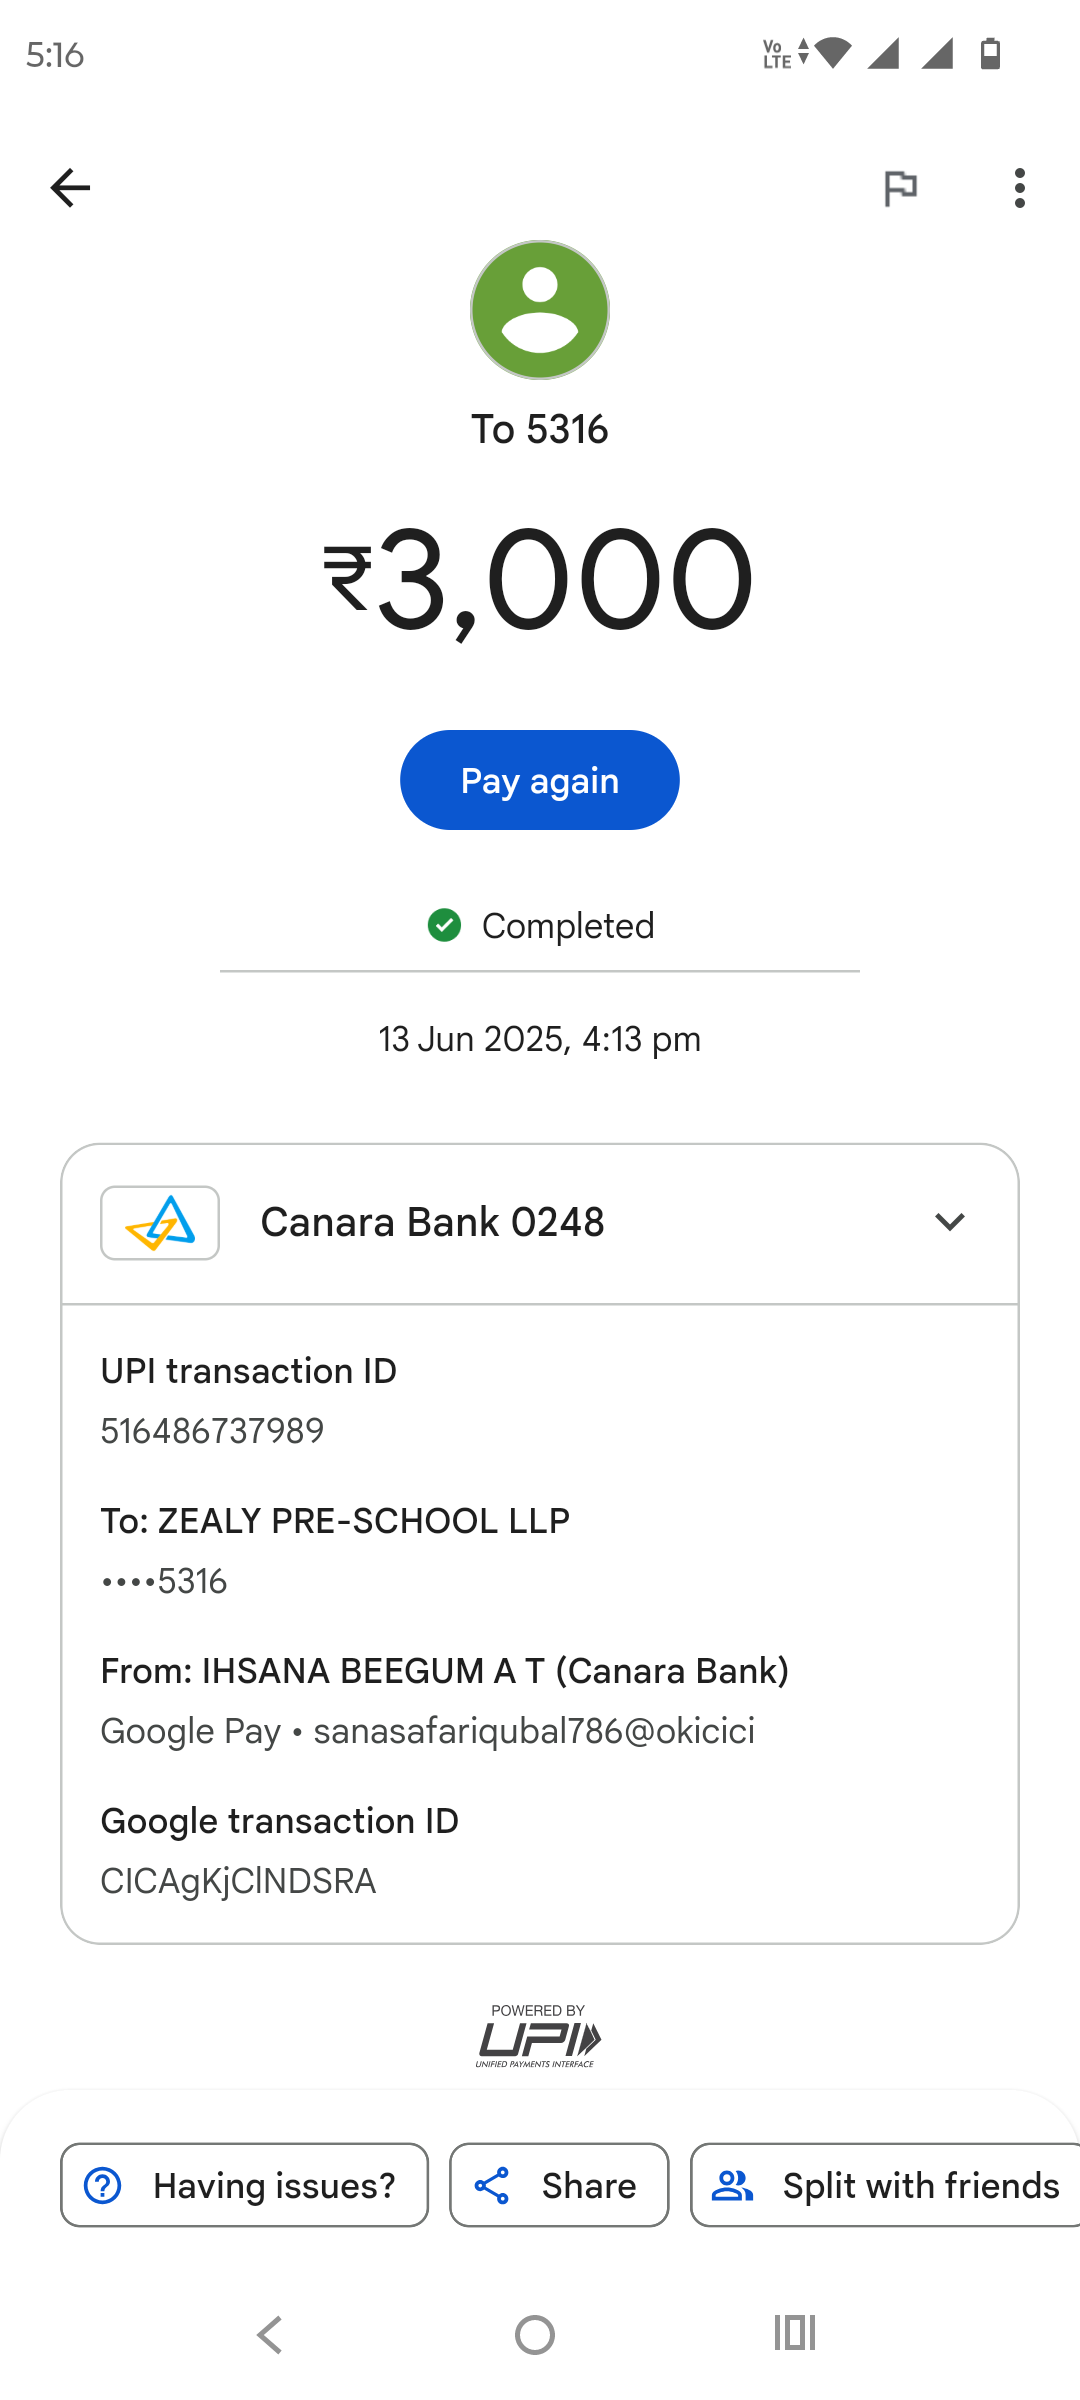Tap the green Completed checkmark icon
This screenshot has height=2400, width=1080.
point(444,925)
